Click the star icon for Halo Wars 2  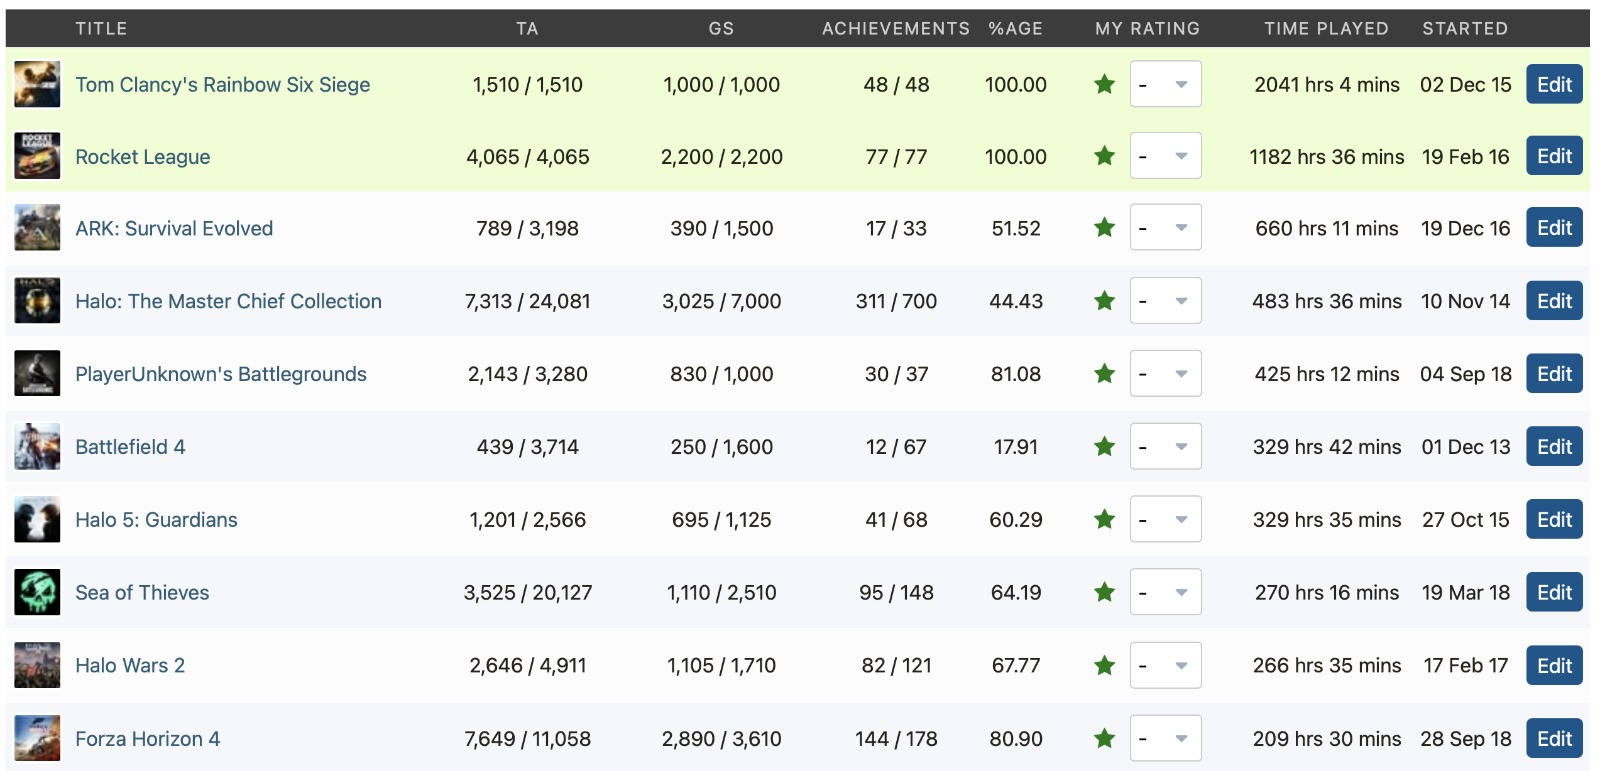(x=1104, y=666)
